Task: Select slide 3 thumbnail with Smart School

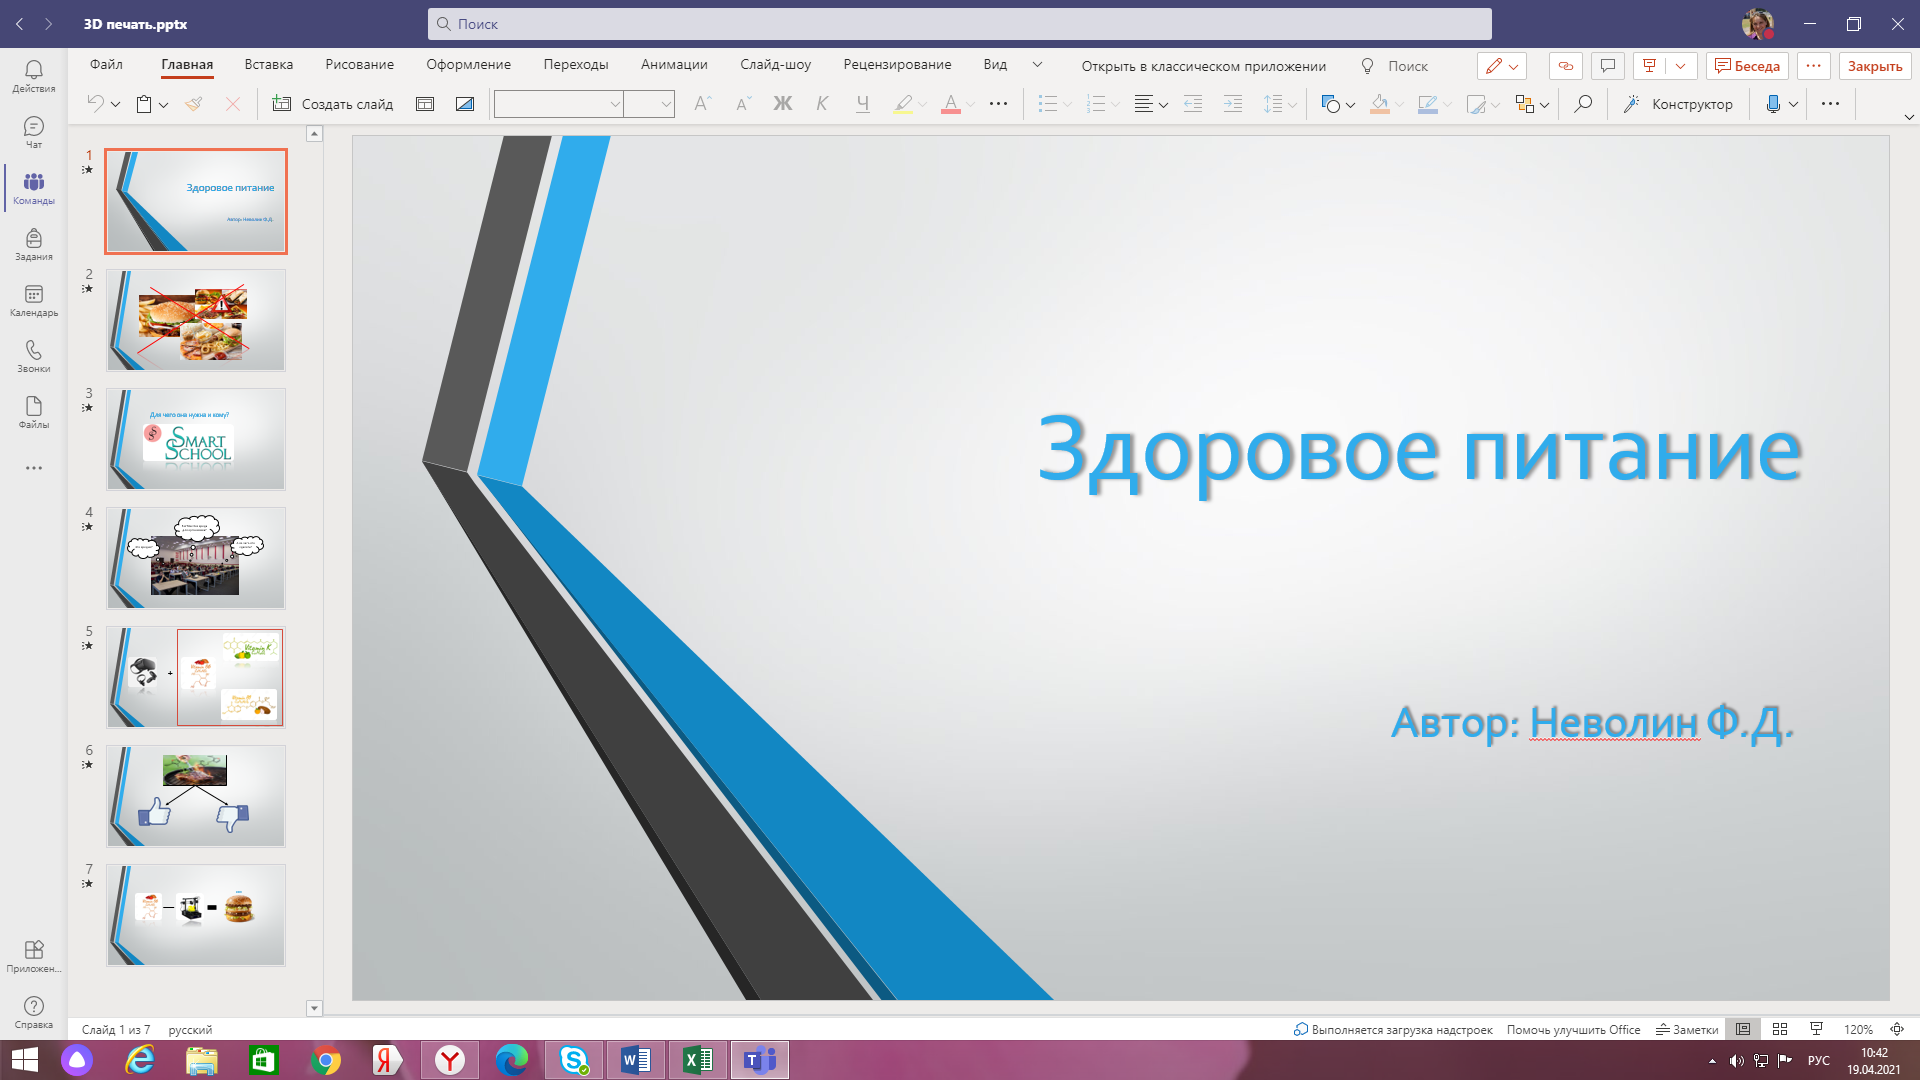Action: click(196, 439)
